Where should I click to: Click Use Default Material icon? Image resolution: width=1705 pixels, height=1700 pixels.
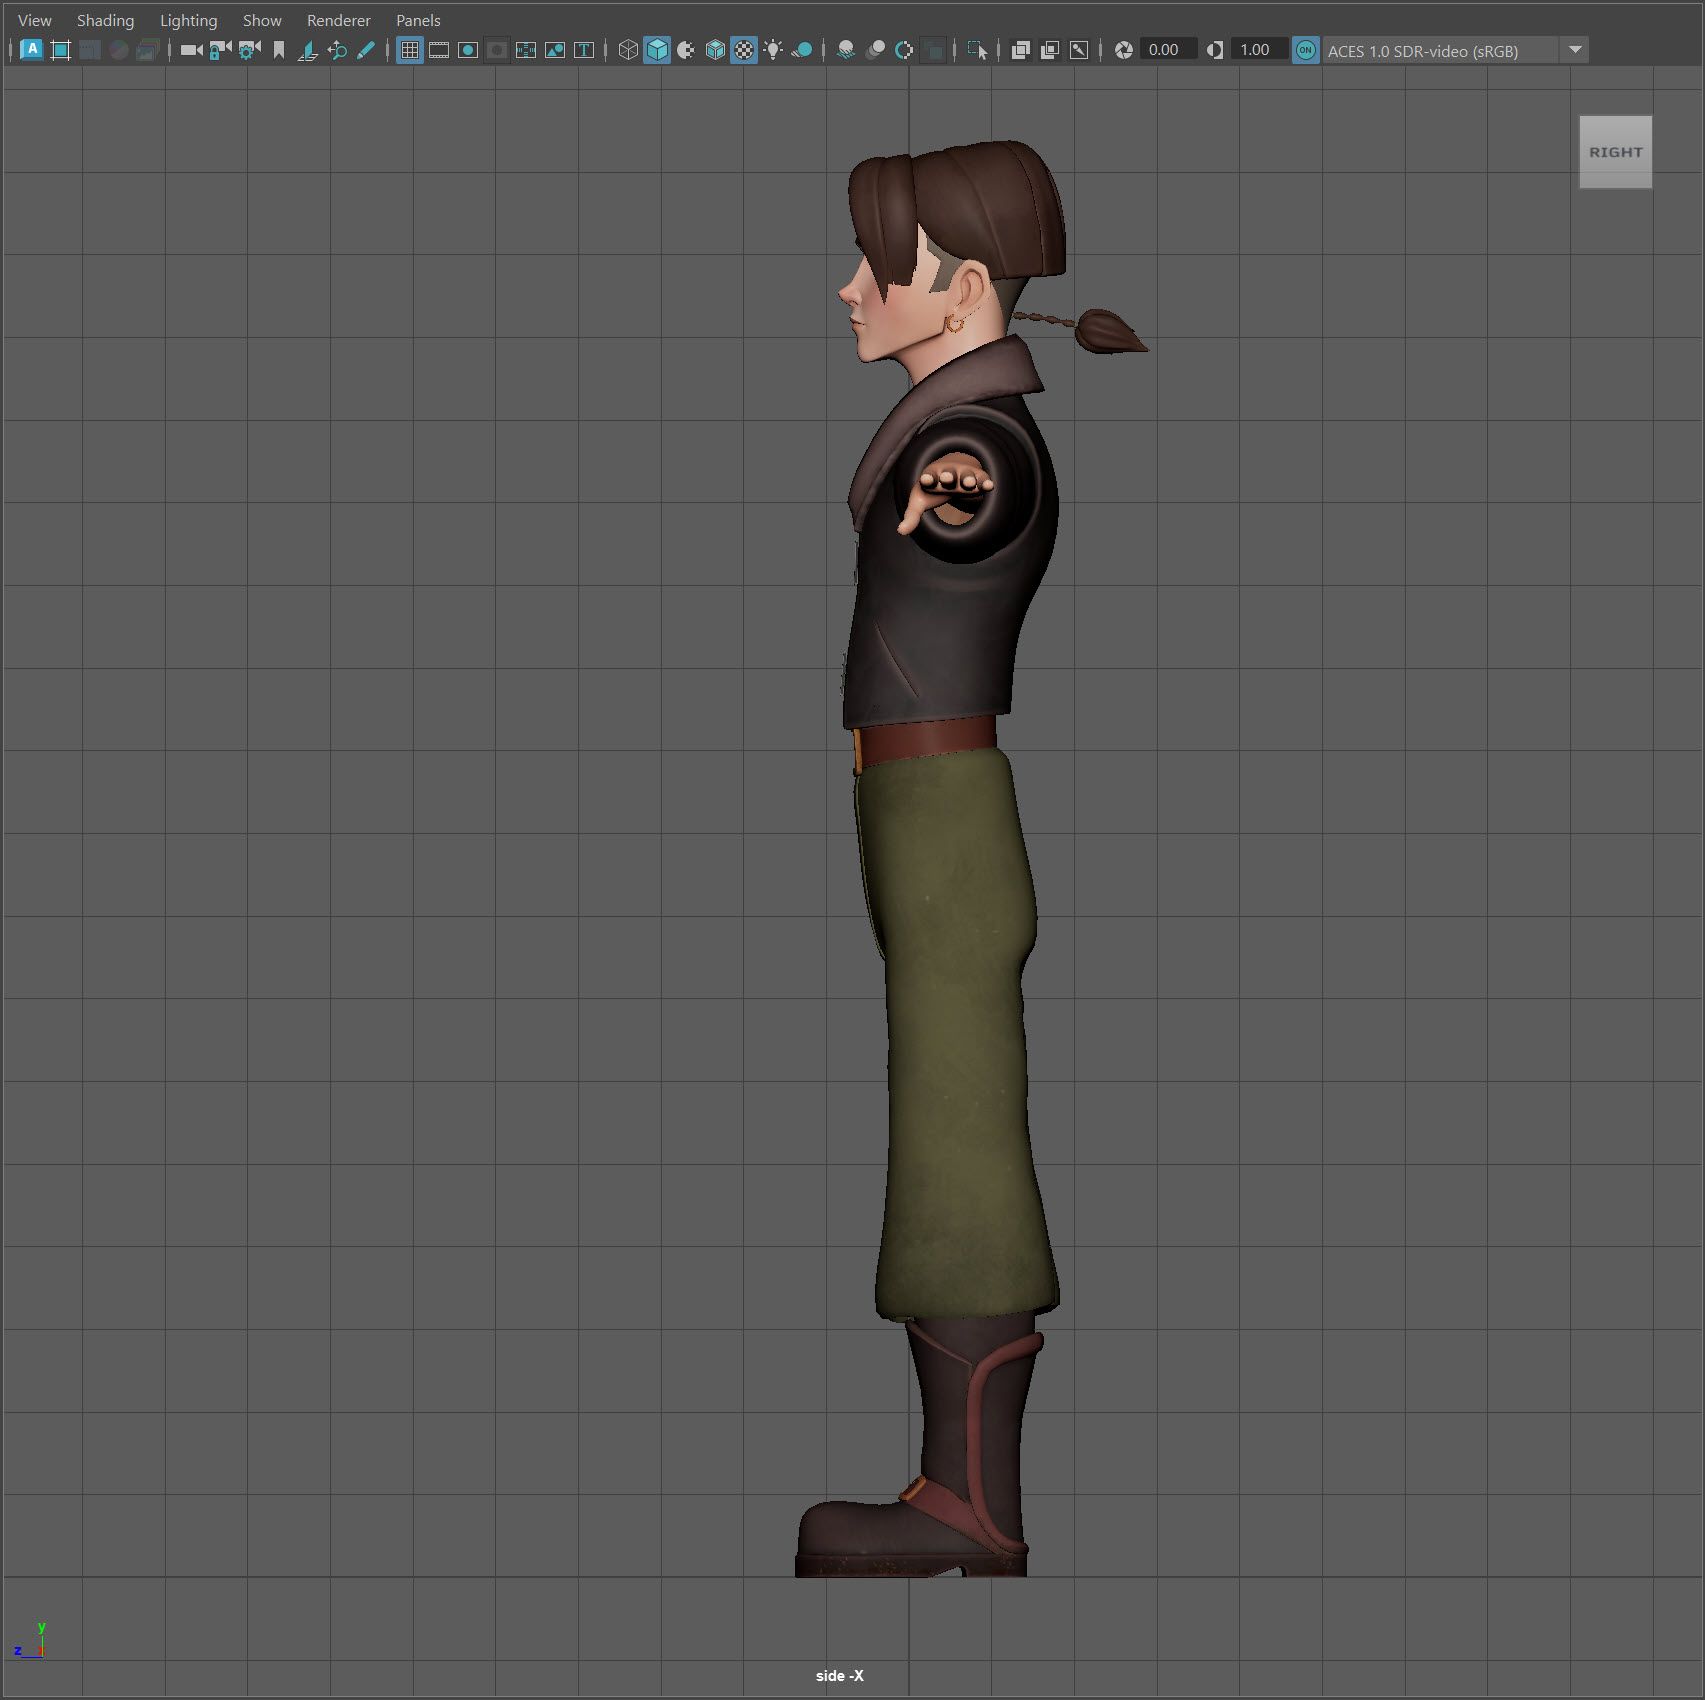click(686, 50)
